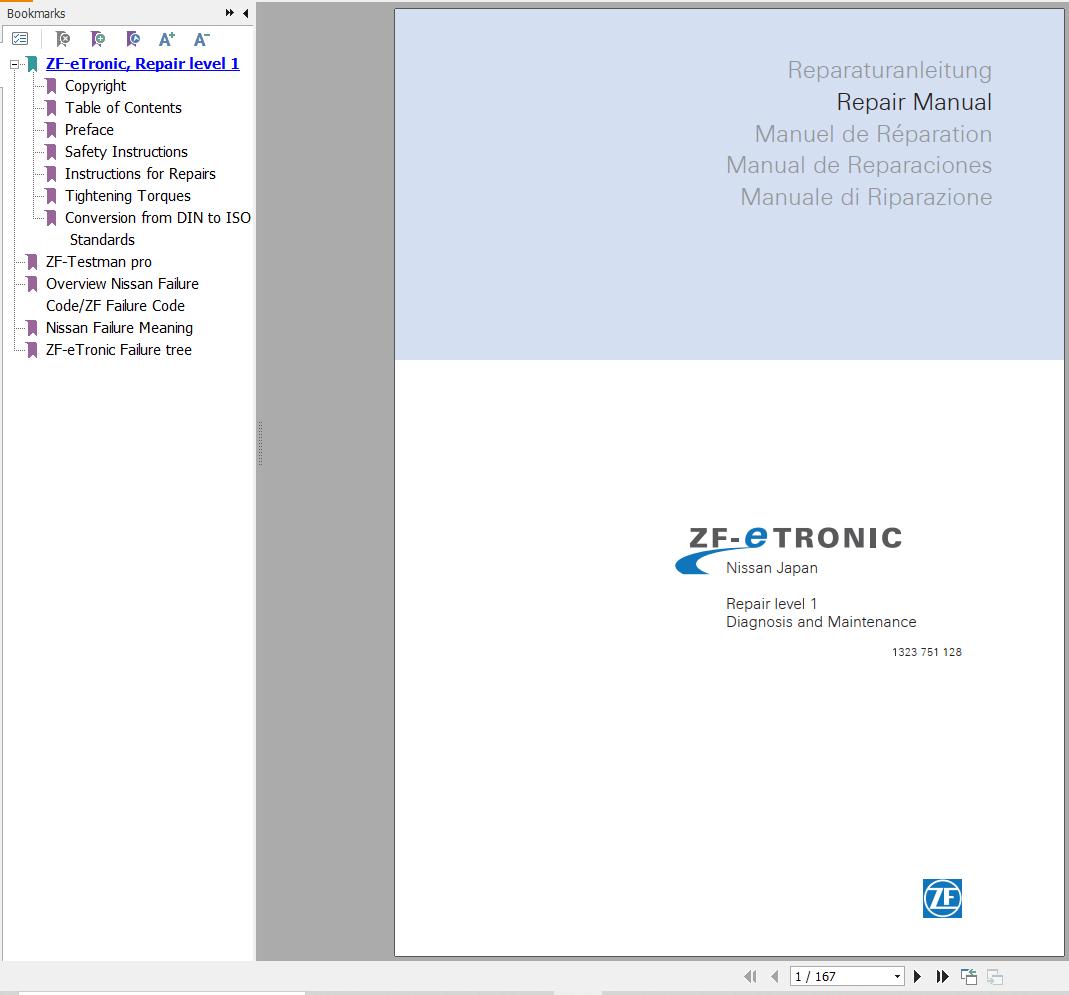Image resolution: width=1069 pixels, height=995 pixels.
Task: Open Instructions for Repairs bookmark
Action: (x=140, y=174)
